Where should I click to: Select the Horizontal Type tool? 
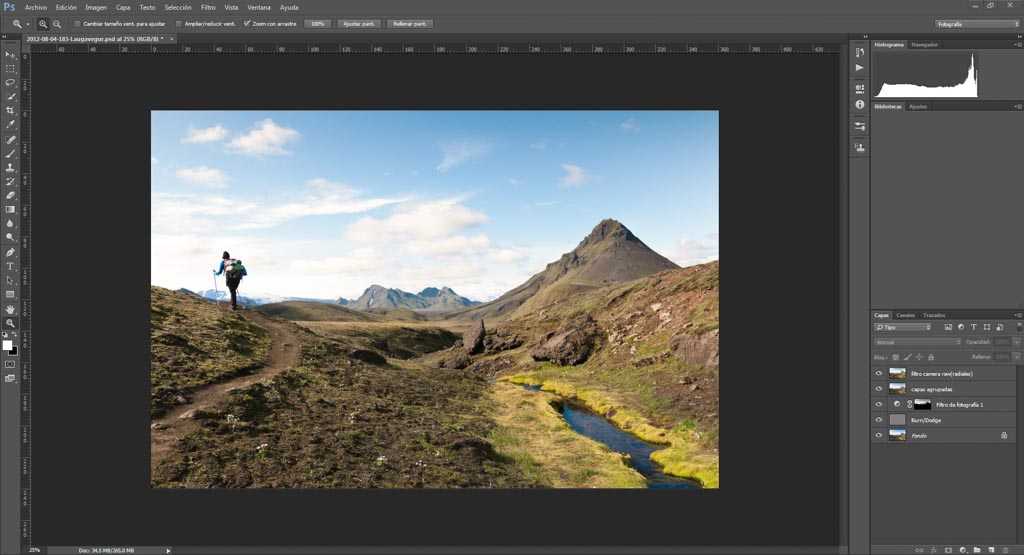point(10,266)
